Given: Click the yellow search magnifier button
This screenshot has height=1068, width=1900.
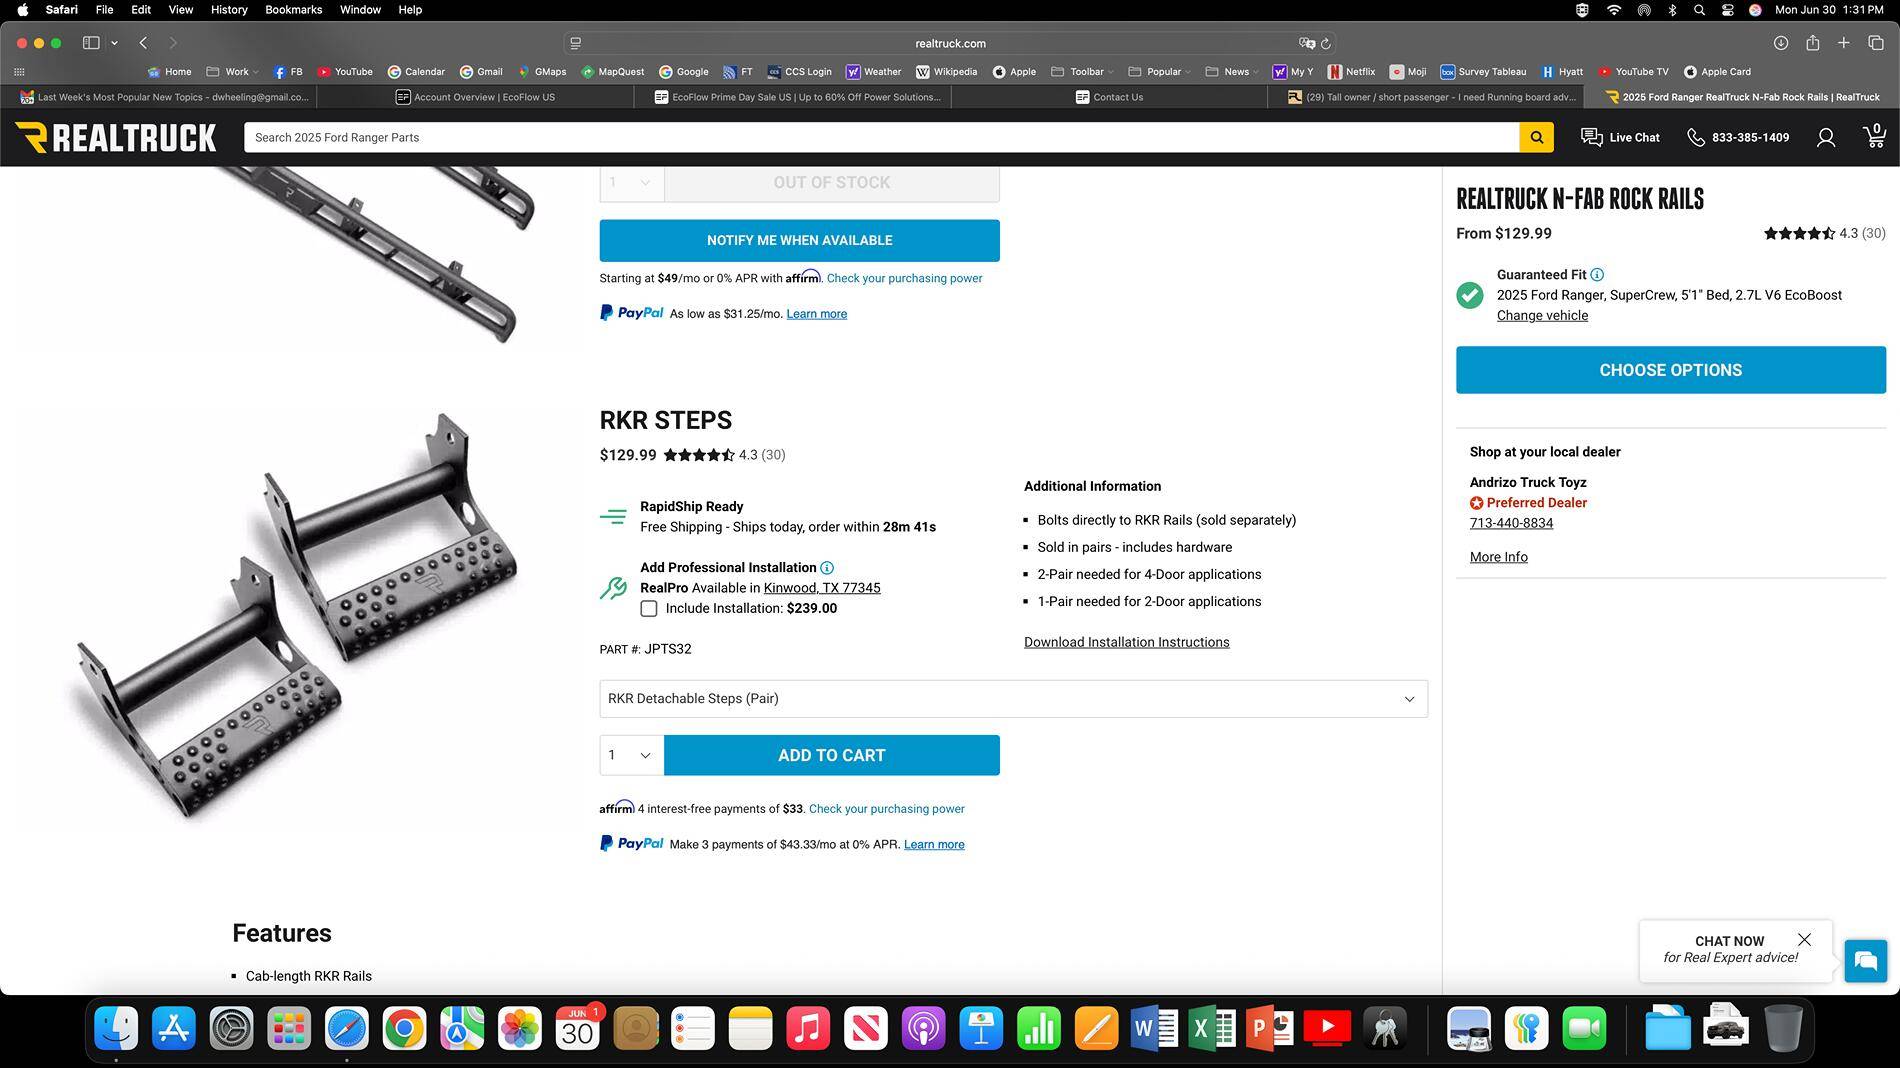Looking at the screenshot, I should (x=1536, y=137).
